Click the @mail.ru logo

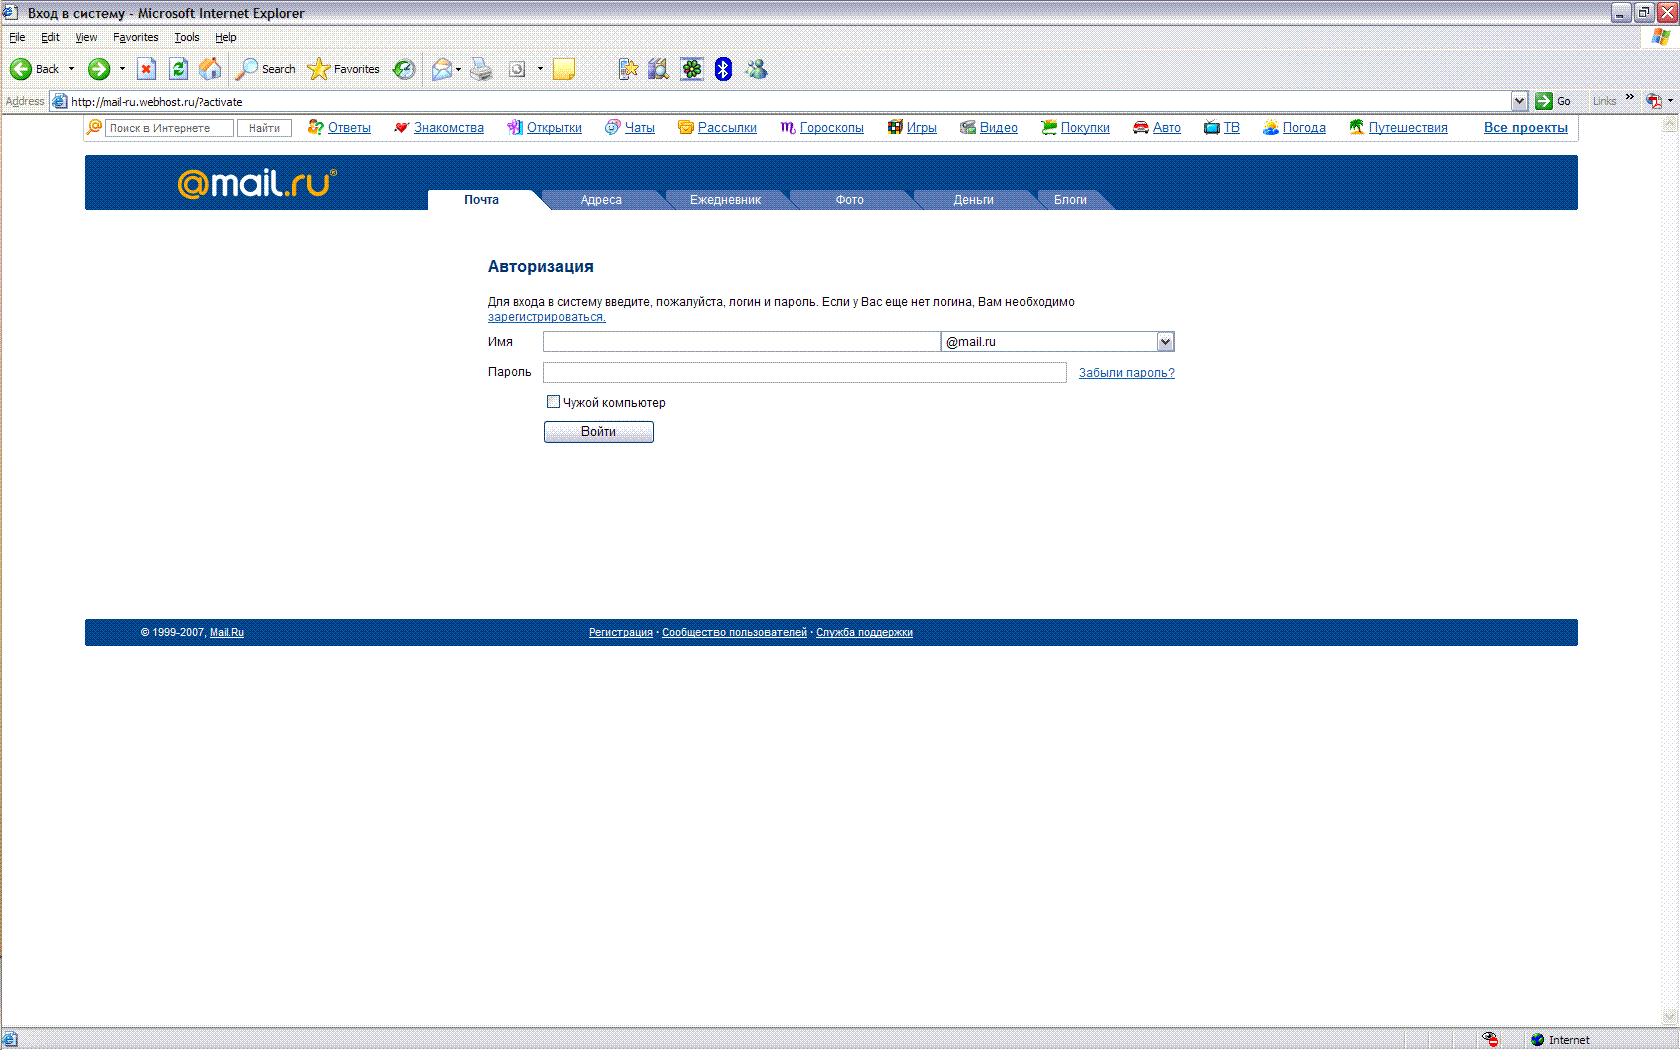(x=257, y=183)
